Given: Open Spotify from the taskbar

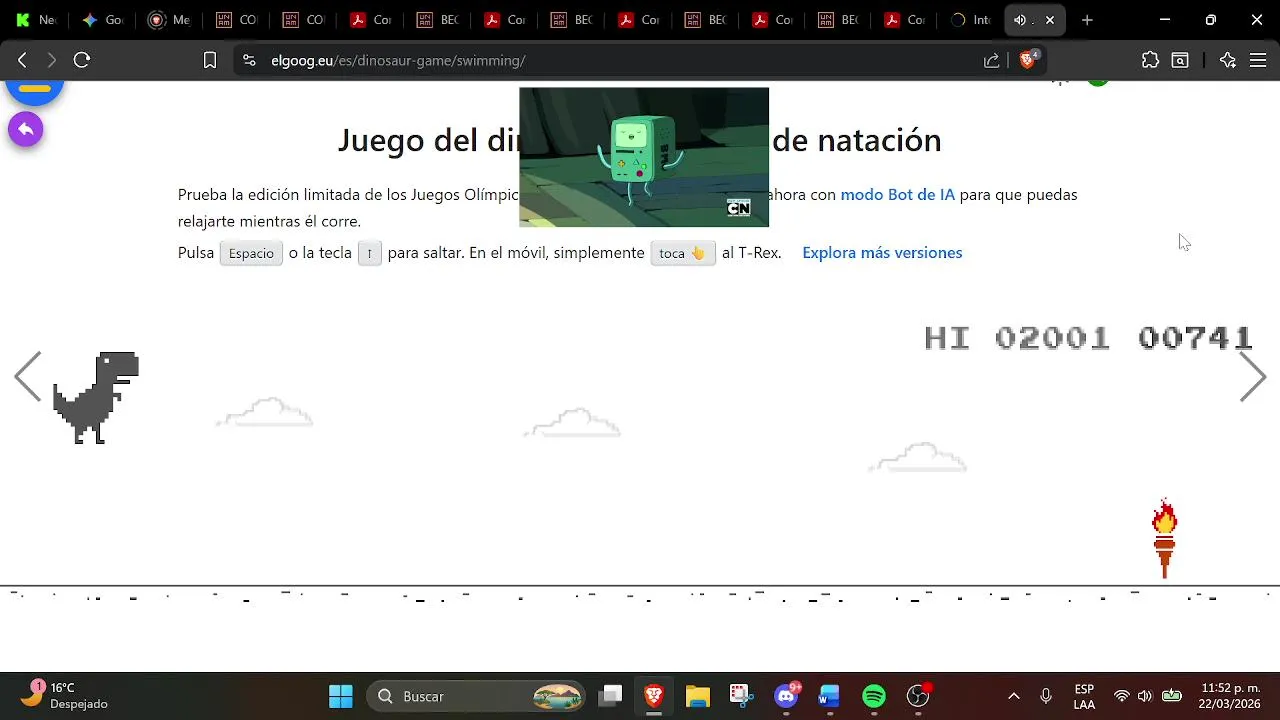Looking at the screenshot, I should (x=874, y=696).
